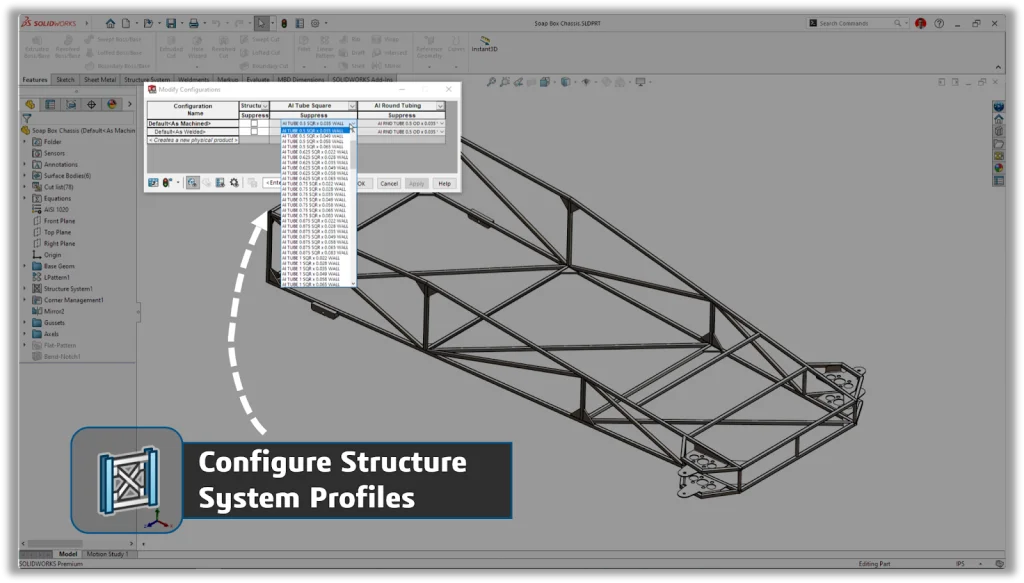Open the Al Round Tubing dropdown for Default<As Machined>
Viewport: 1024px width, 583px height.
pyautogui.click(x=441, y=123)
